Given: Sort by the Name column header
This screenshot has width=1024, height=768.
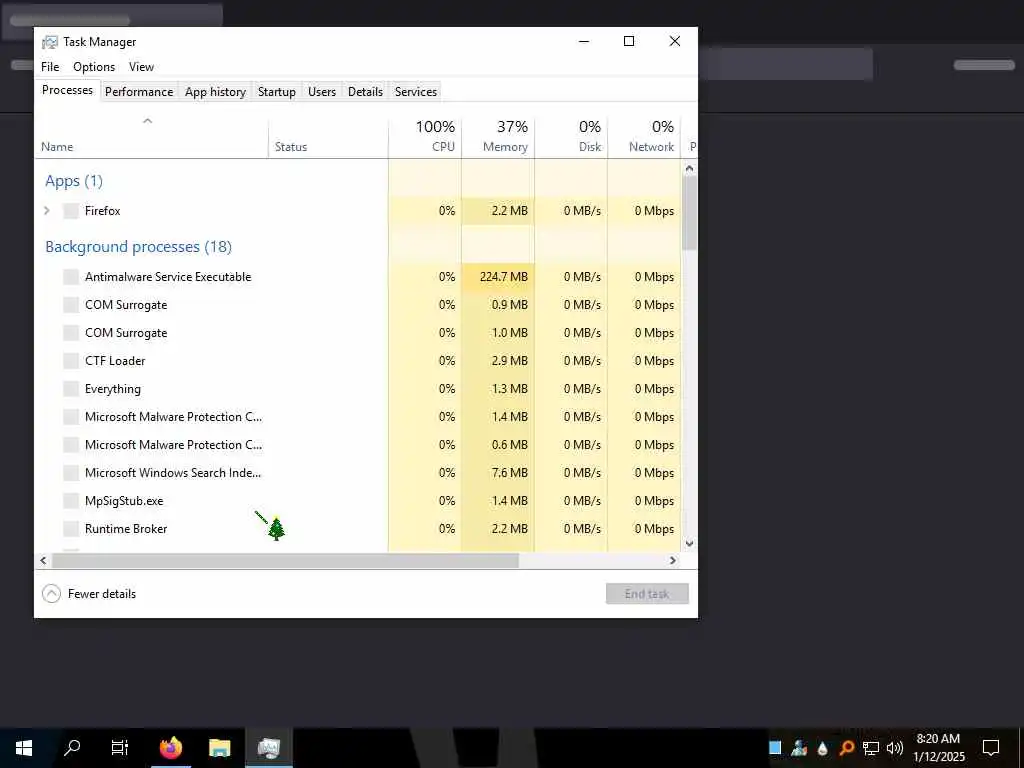Looking at the screenshot, I should click(152, 136).
